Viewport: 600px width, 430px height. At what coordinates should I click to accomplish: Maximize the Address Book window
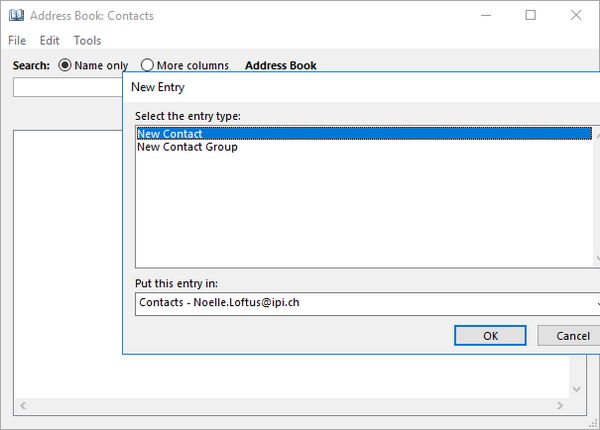[x=531, y=16]
